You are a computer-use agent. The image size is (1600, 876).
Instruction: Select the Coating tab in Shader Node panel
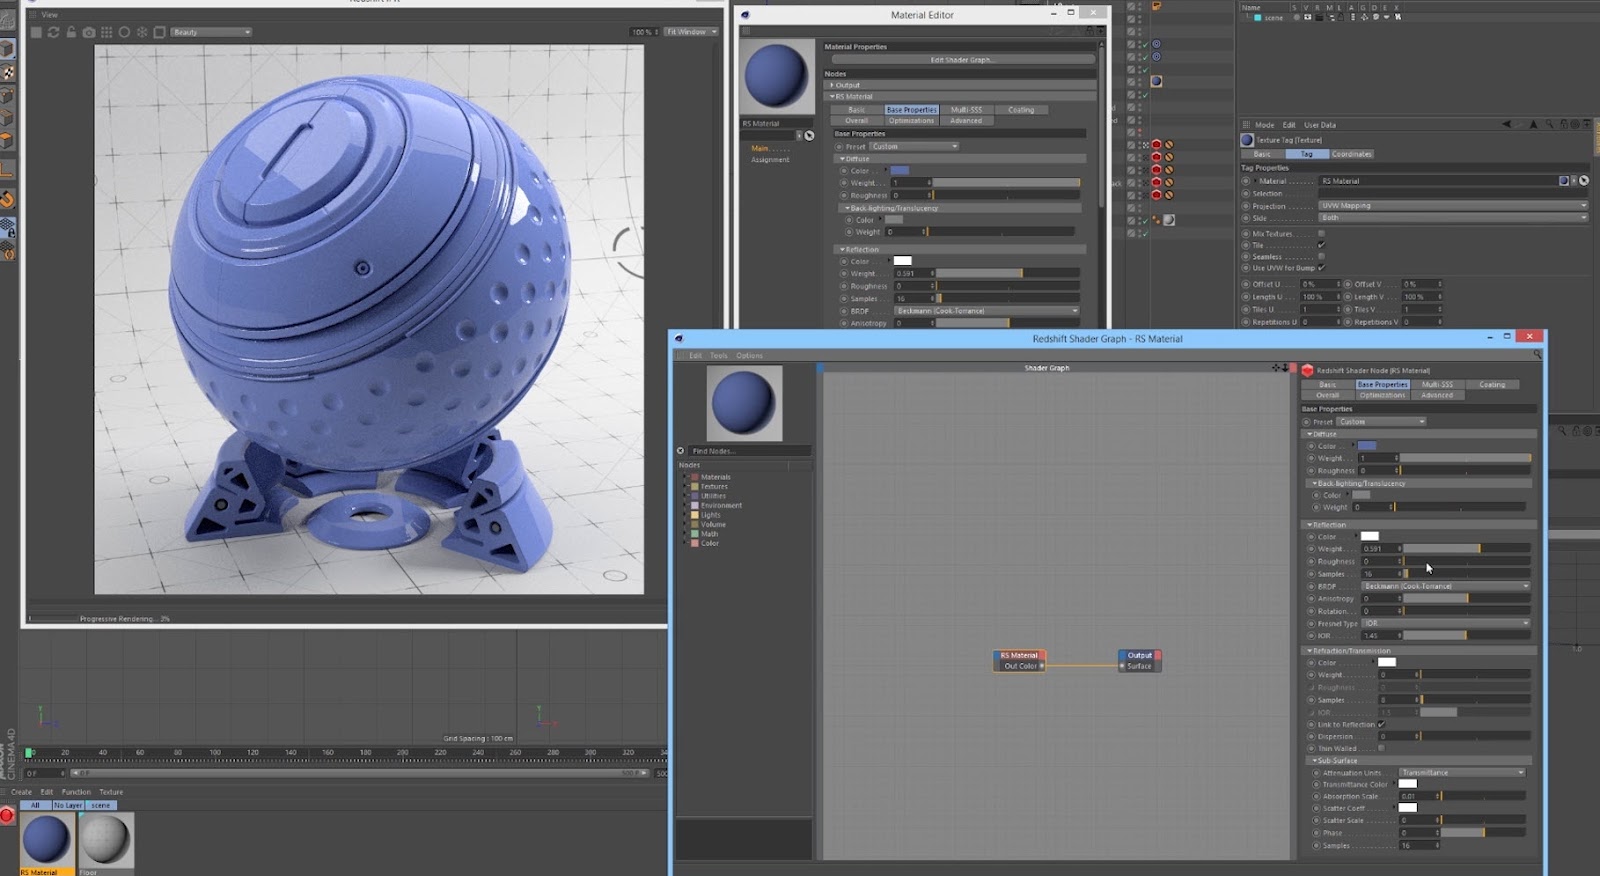point(1492,384)
